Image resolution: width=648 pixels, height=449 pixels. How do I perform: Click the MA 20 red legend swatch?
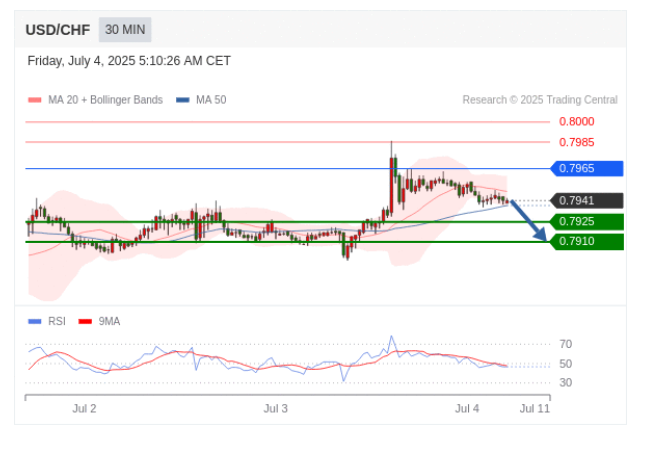pyautogui.click(x=35, y=100)
